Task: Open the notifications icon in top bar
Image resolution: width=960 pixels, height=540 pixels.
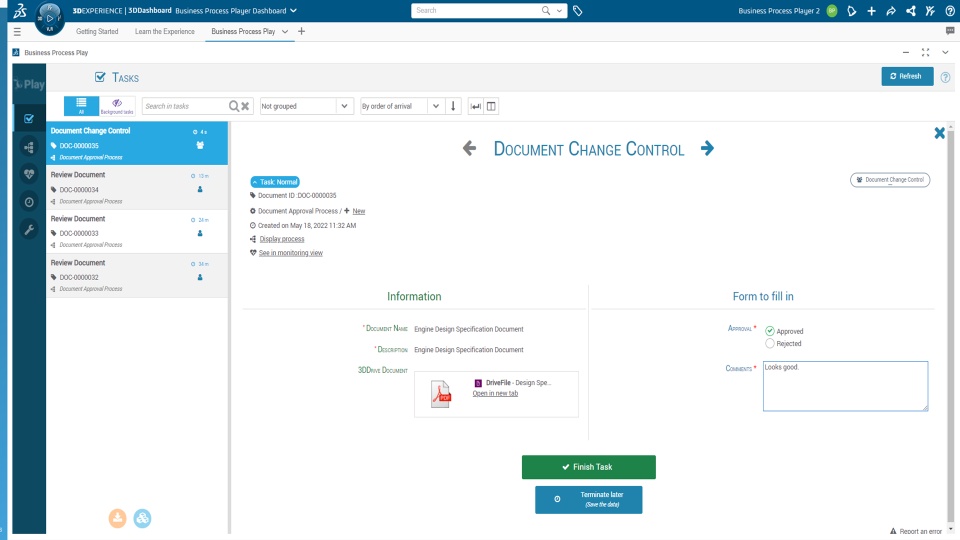Action: coord(852,10)
